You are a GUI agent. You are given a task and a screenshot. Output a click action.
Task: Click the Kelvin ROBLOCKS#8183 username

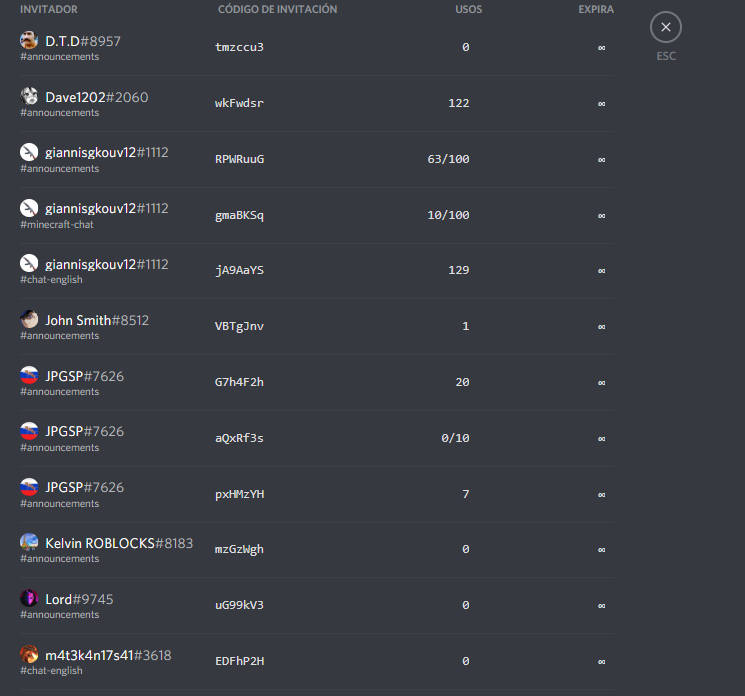coord(119,543)
